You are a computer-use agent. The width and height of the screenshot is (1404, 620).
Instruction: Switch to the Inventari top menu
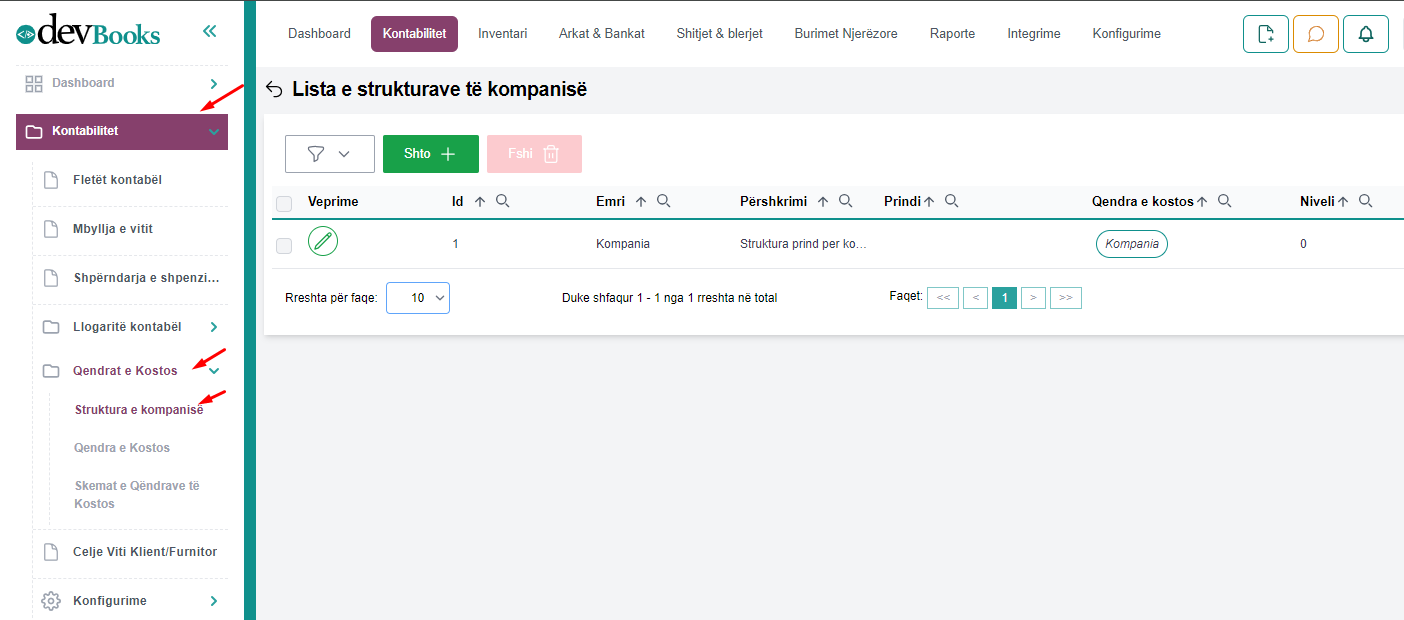[x=502, y=34]
